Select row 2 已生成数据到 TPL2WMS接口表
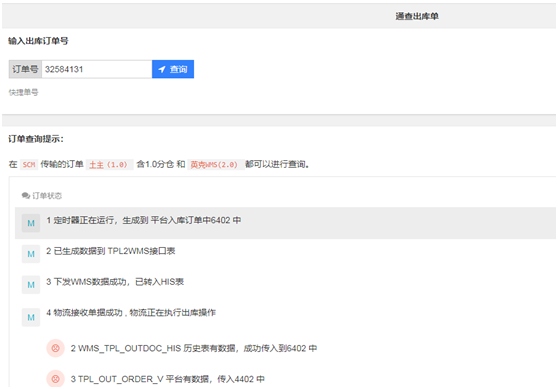This screenshot has width=558, height=389. click(111, 251)
